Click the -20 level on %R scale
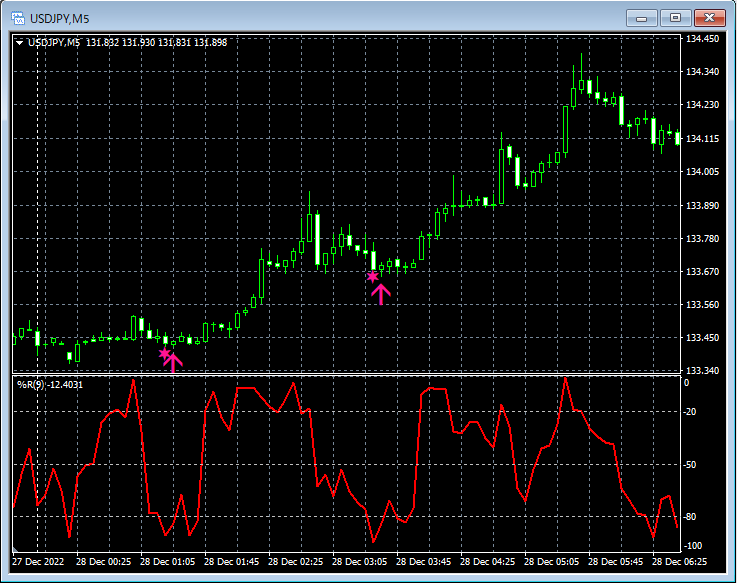The width and height of the screenshot is (738, 583). pyautogui.click(x=690, y=412)
